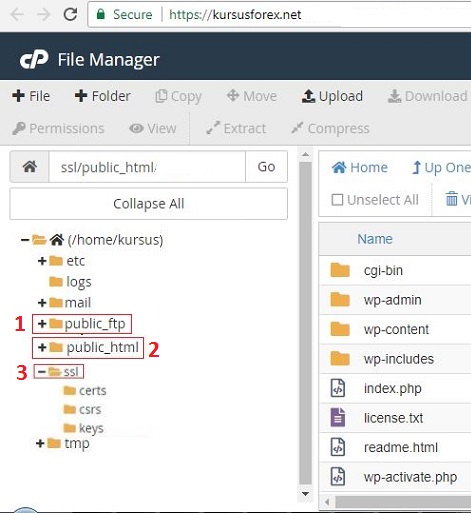Create a new folder with +Folder
Image resolution: width=471 pixels, height=513 pixels.
[x=102, y=96]
